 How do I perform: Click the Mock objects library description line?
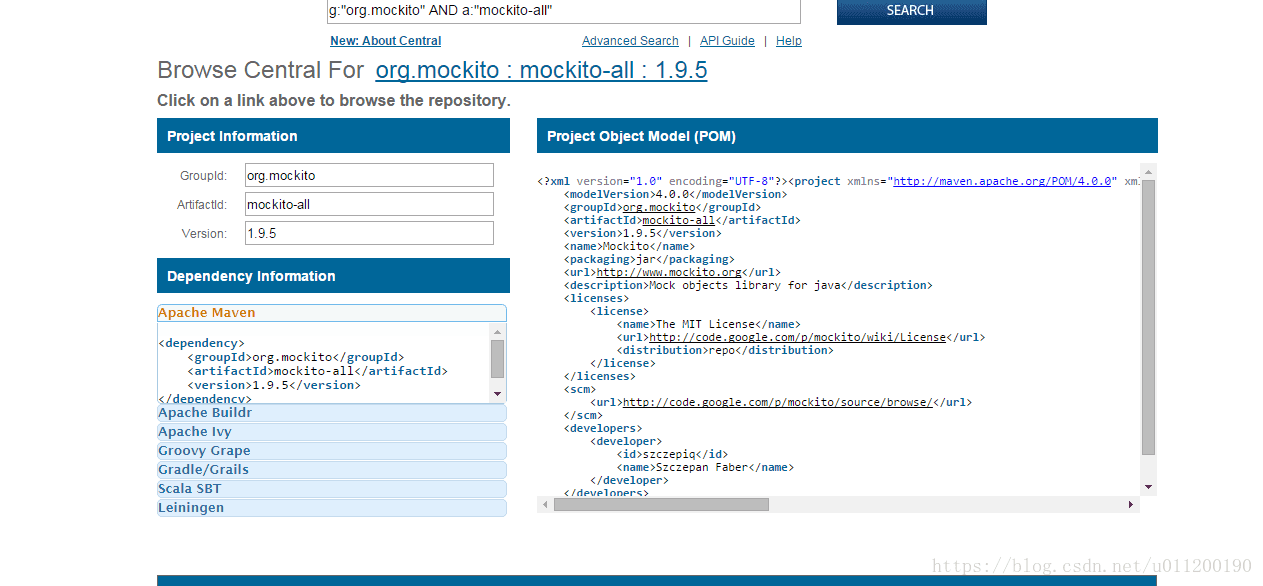748,285
